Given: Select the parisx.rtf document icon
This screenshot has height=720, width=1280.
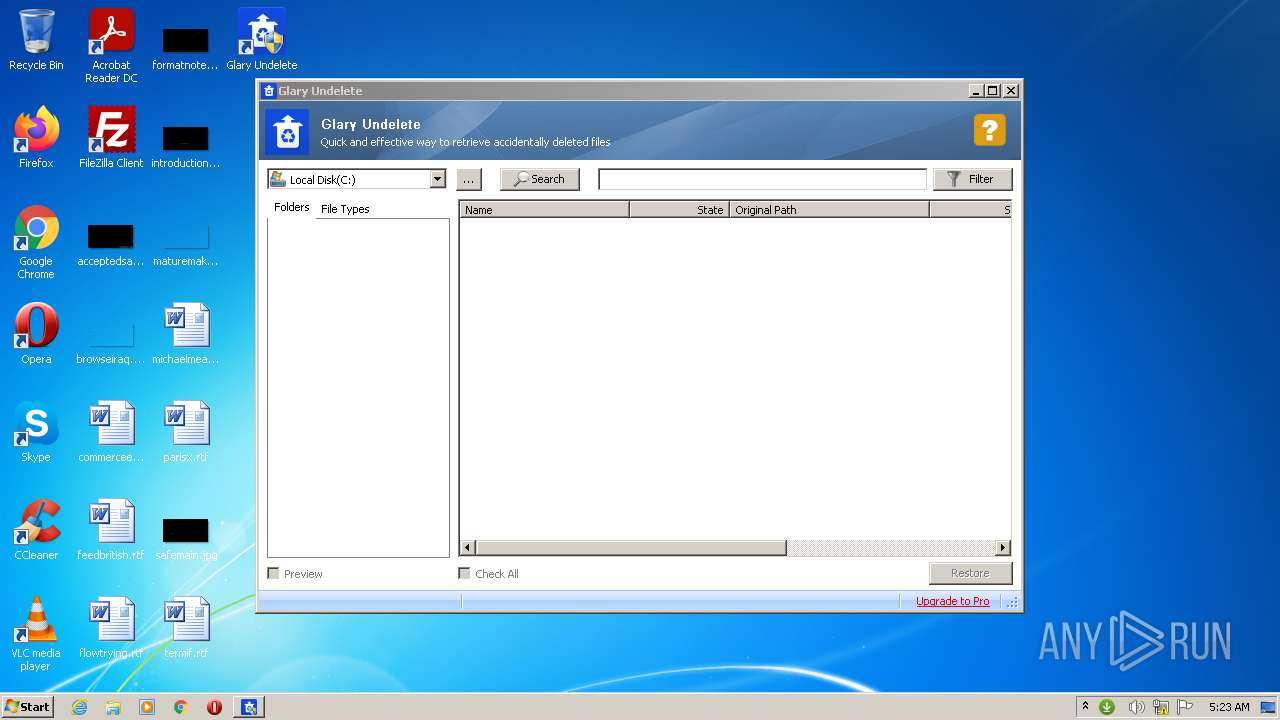Looking at the screenshot, I should tap(186, 432).
